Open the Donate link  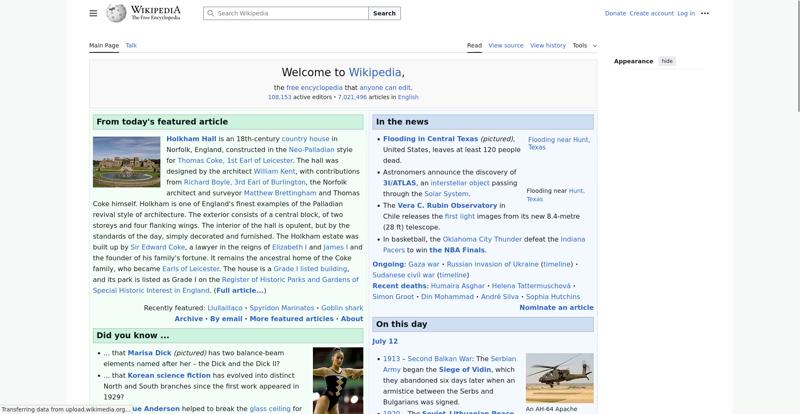pyautogui.click(x=615, y=13)
